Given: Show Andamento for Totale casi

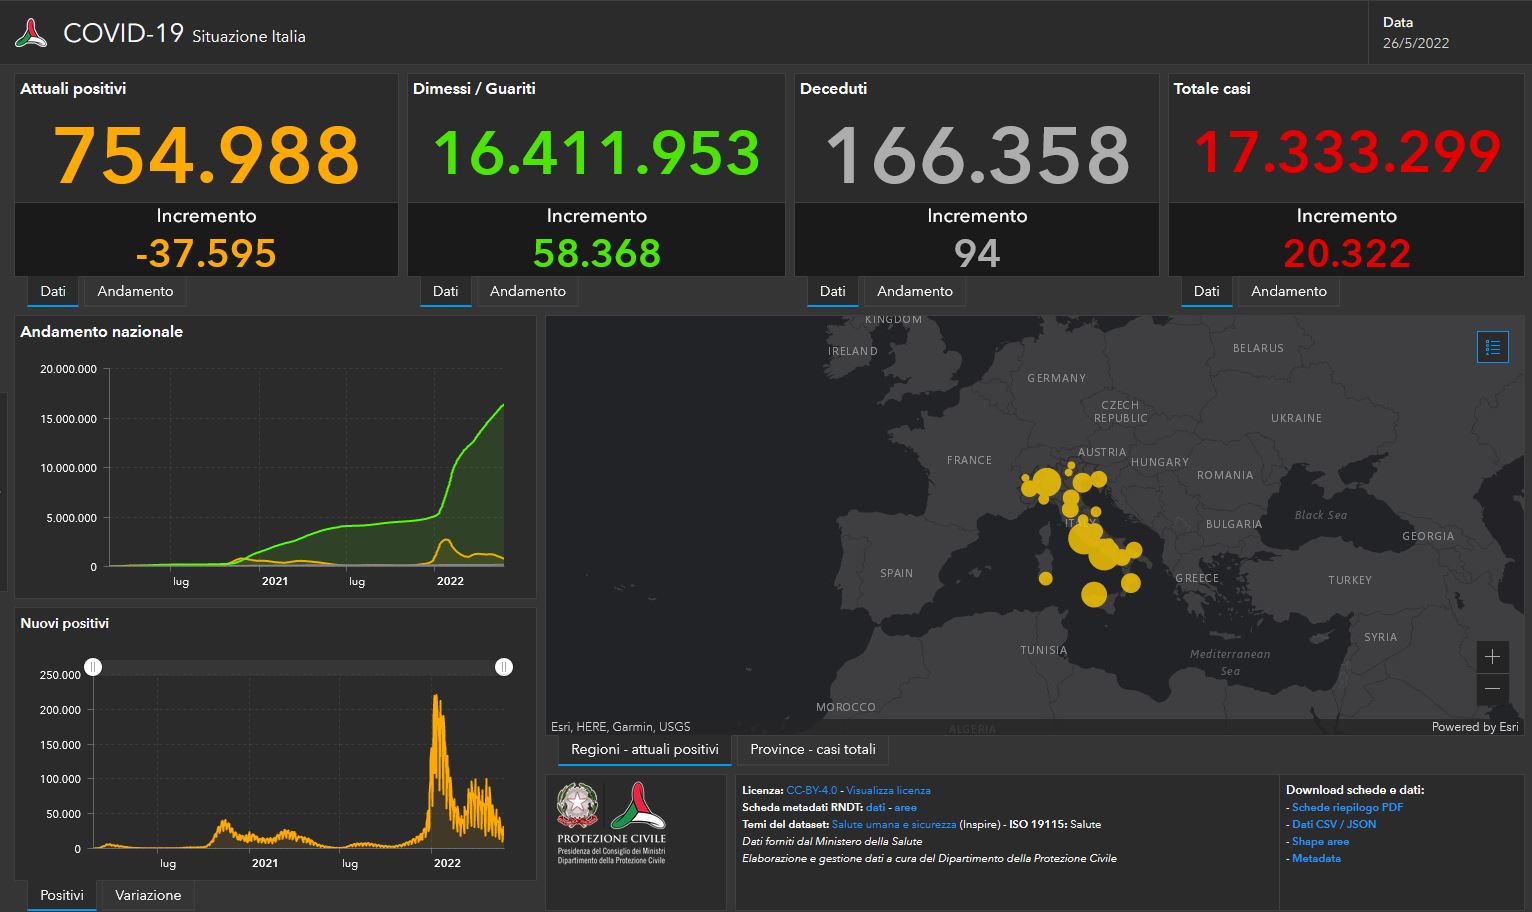Looking at the screenshot, I should (1288, 291).
